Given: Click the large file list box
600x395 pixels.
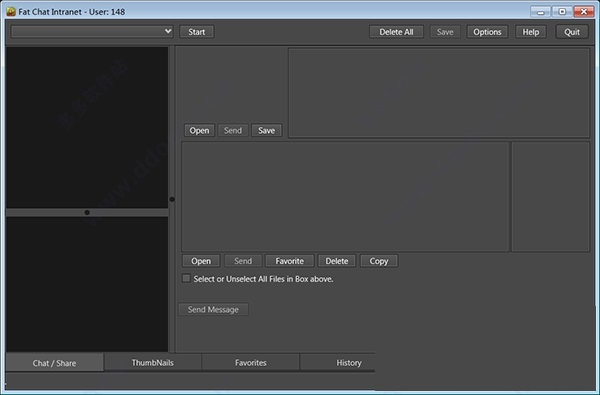Looking at the screenshot, I should (x=345, y=196).
